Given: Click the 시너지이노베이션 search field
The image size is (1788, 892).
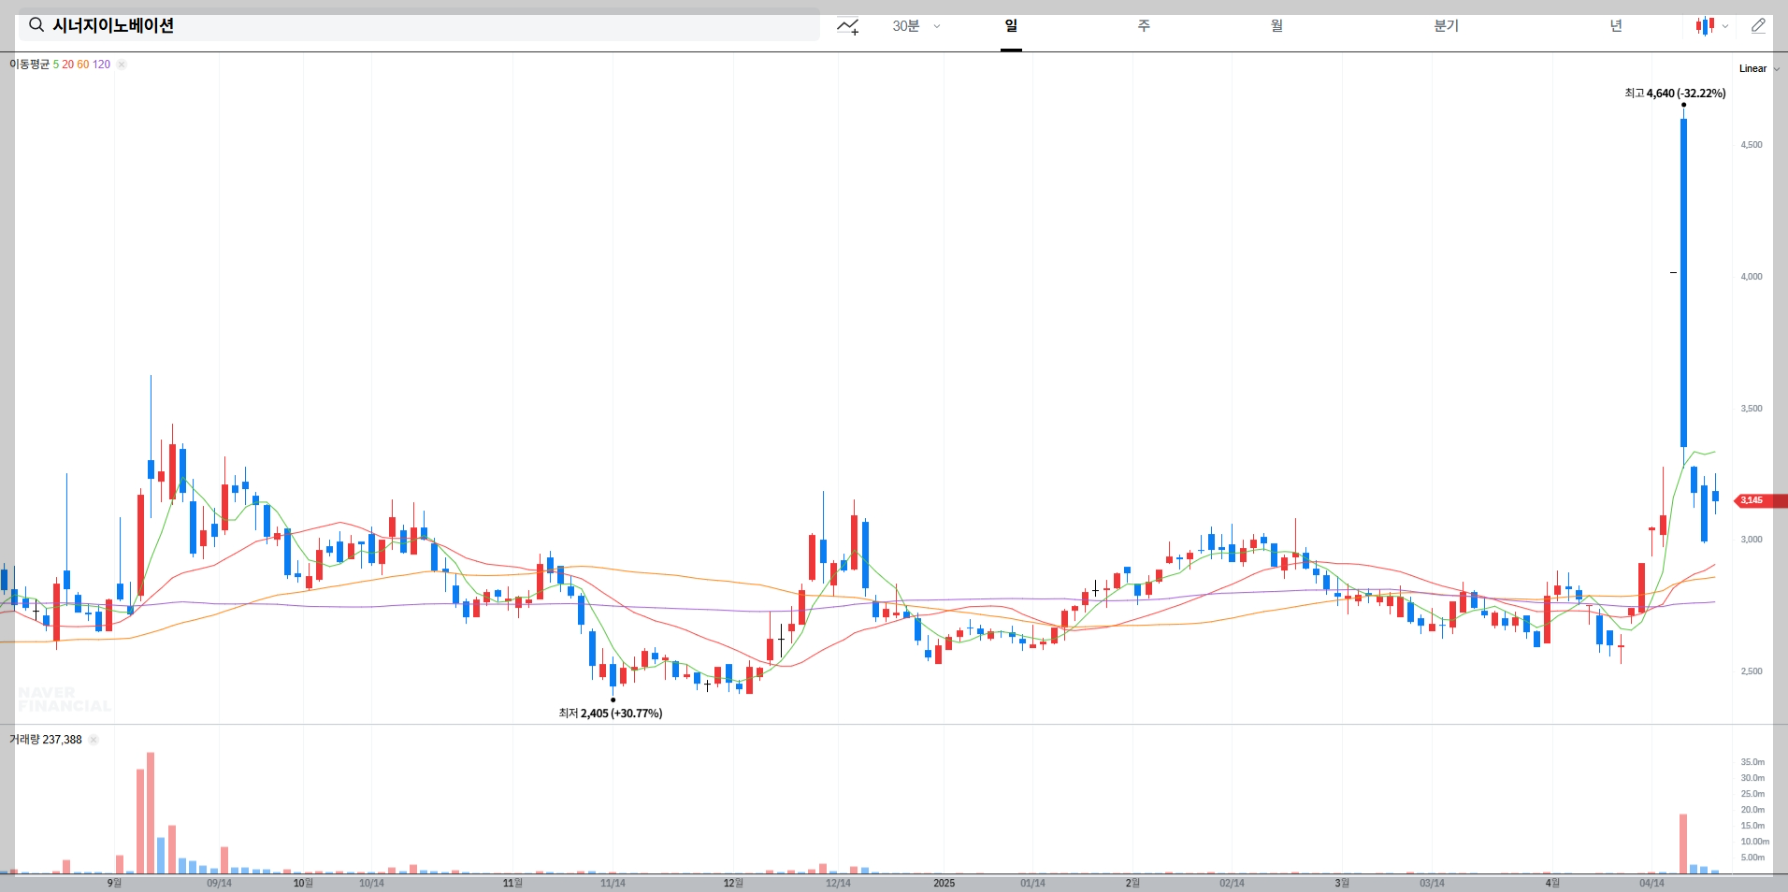Looking at the screenshot, I should point(420,26).
